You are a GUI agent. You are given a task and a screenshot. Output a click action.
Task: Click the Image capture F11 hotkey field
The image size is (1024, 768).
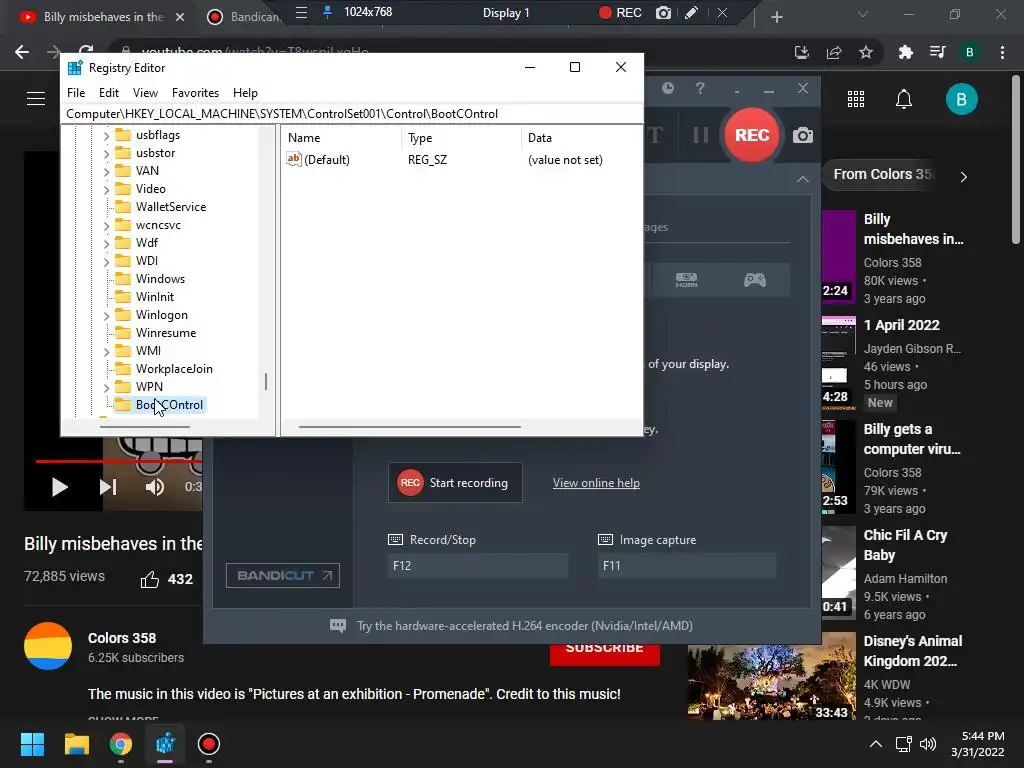point(687,566)
